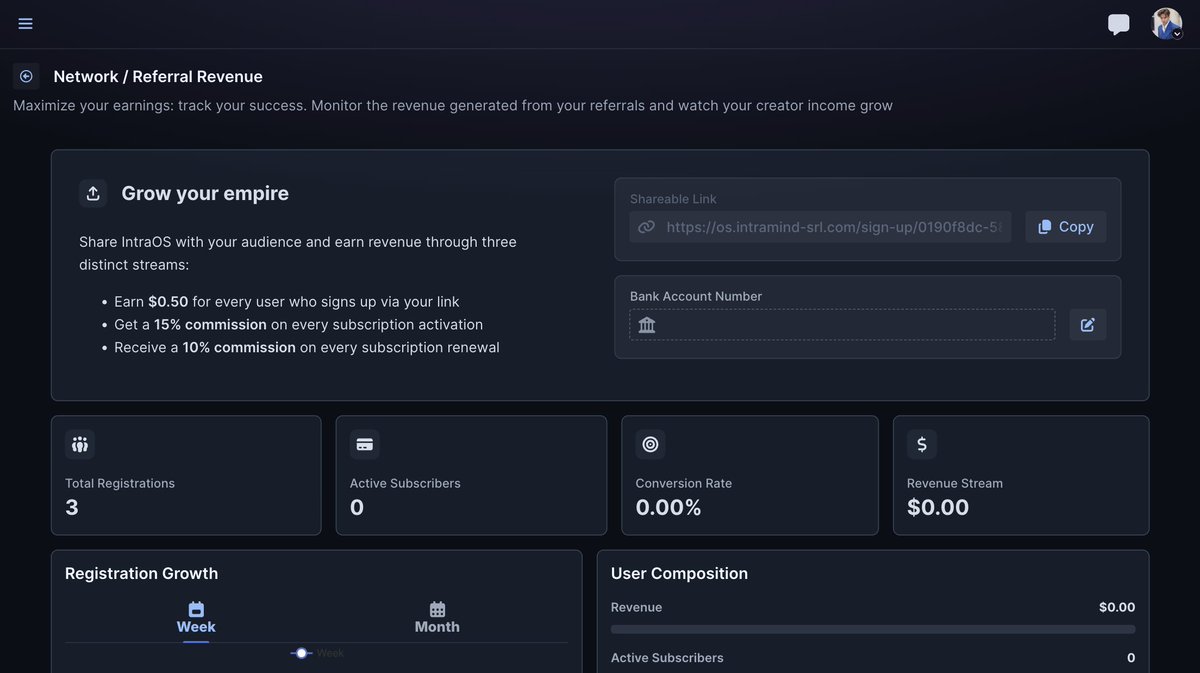Click the link chain icon in Shareable Link

tap(646, 227)
